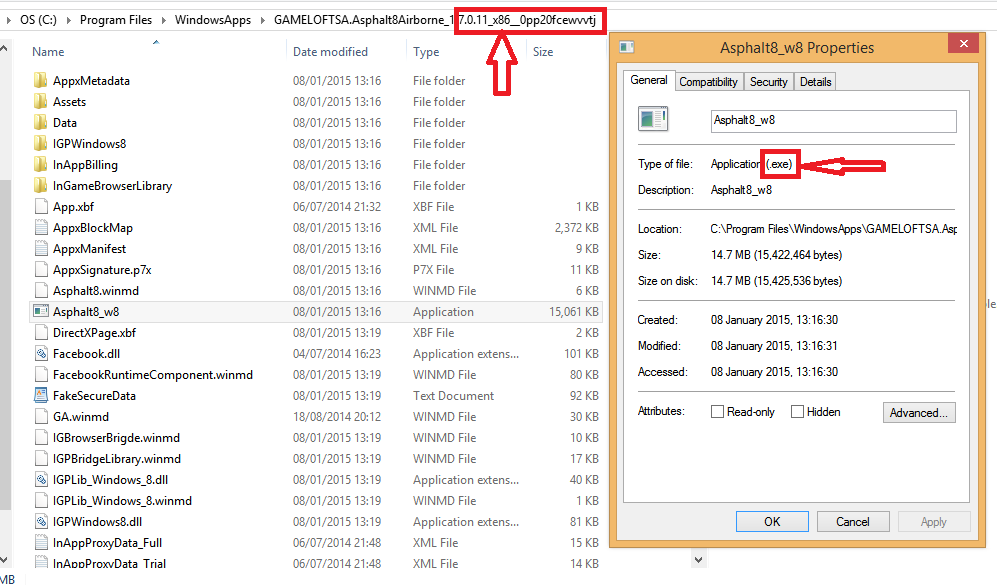Select the IGPWindows8 folder icon
Viewport: 997px width, 586px height.
pyautogui.click(x=40, y=143)
